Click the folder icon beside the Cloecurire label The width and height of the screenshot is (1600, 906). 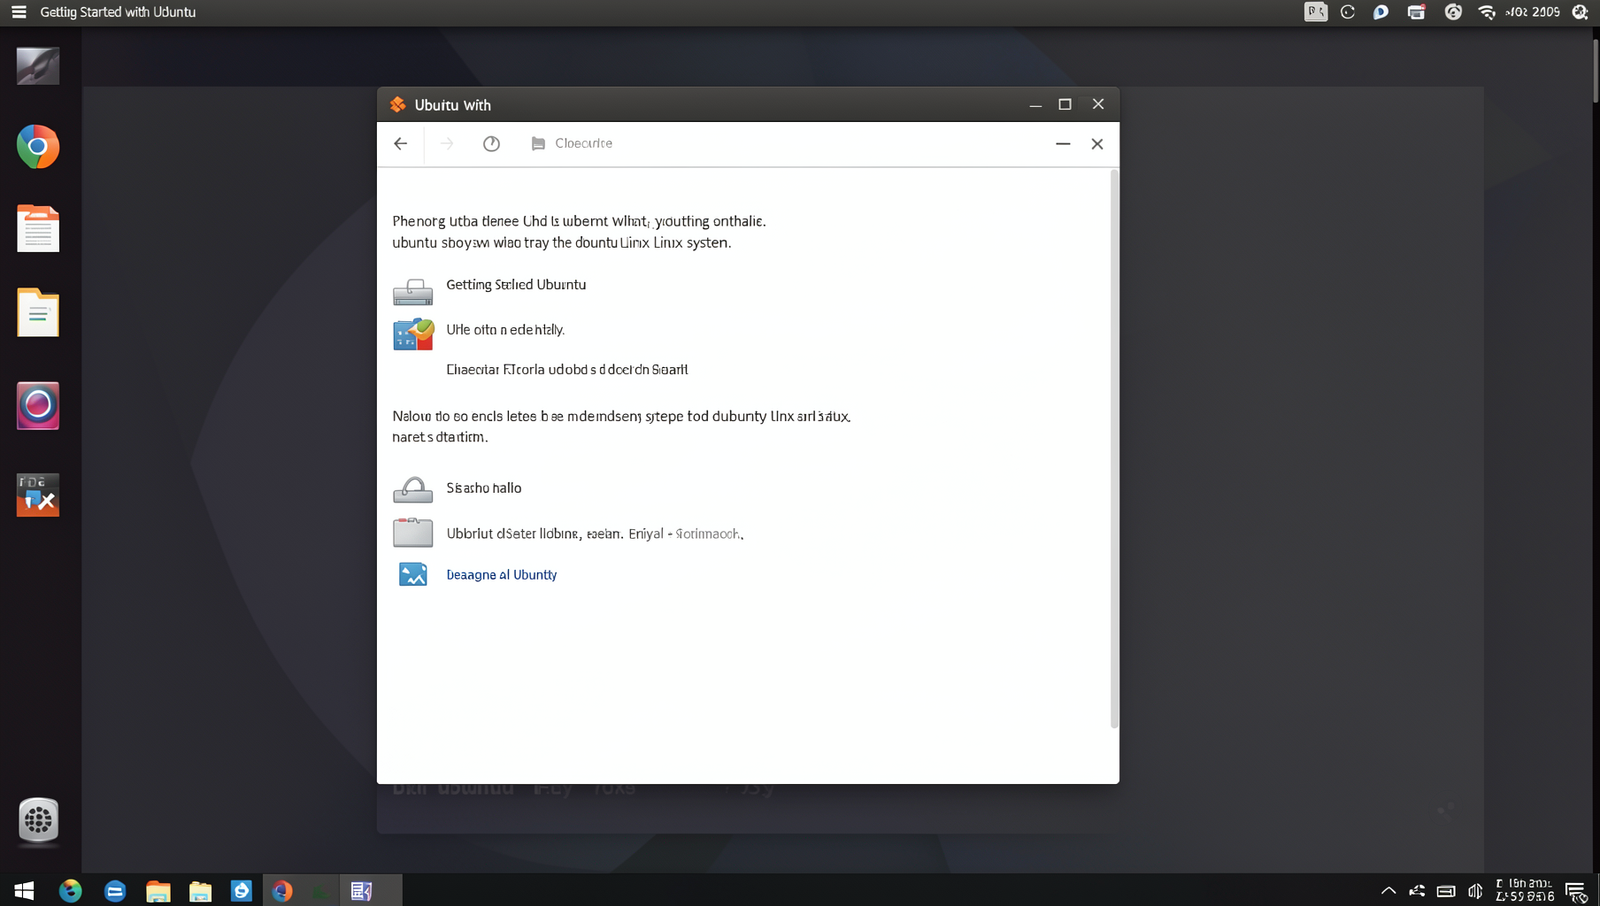[x=538, y=144]
